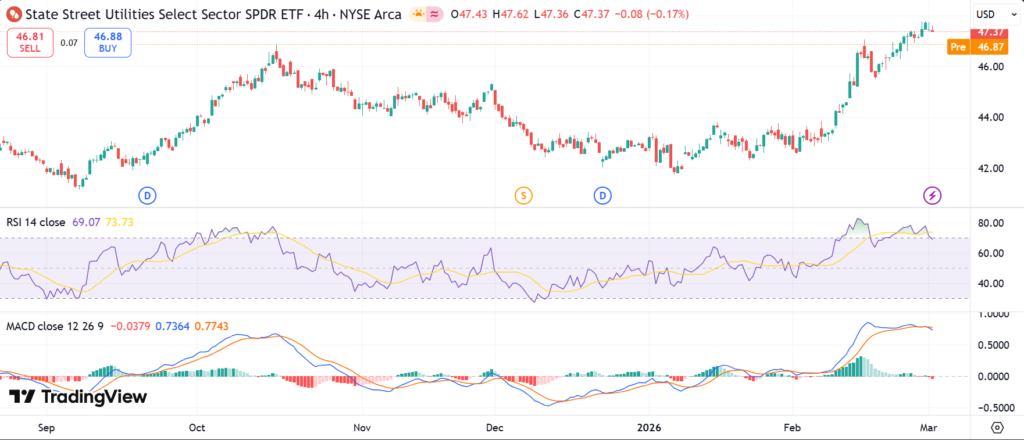Click the RSI value 69.07
Image resolution: width=1024 pixels, height=440 pixels.
(84, 222)
